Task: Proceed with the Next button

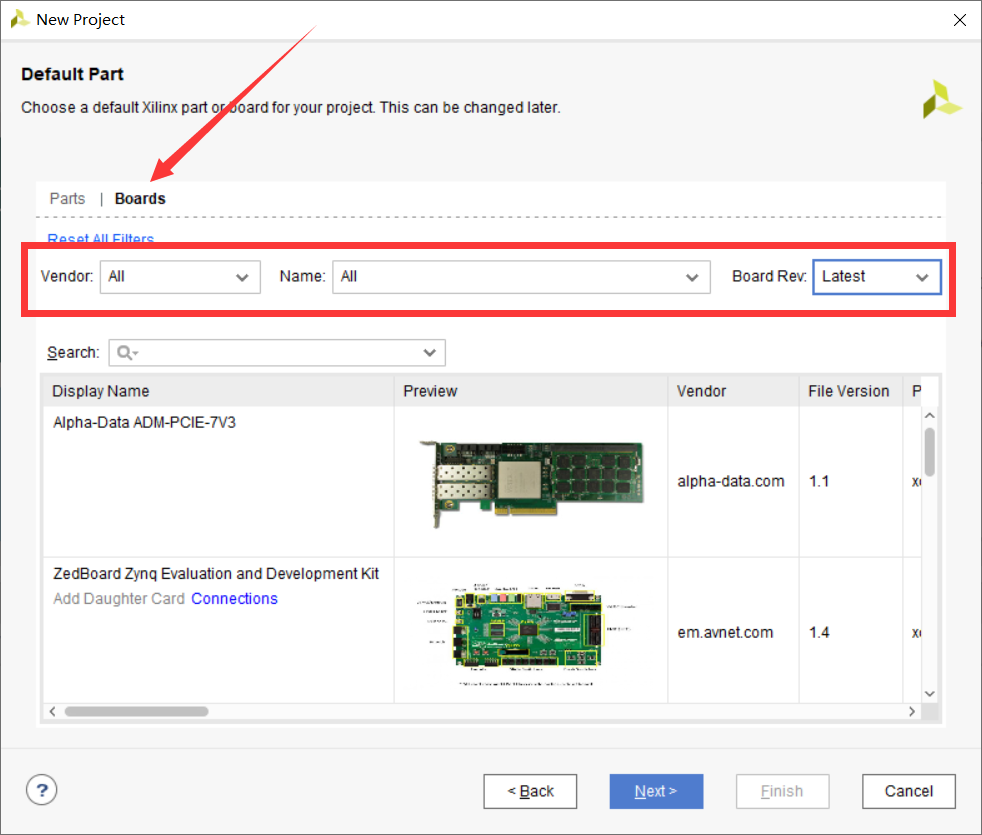Action: [656, 791]
